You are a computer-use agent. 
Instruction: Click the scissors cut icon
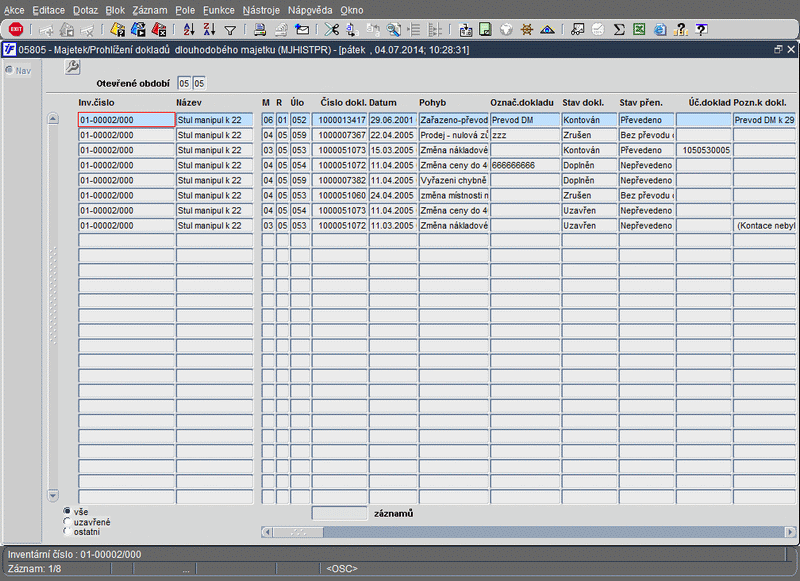click(x=332, y=30)
